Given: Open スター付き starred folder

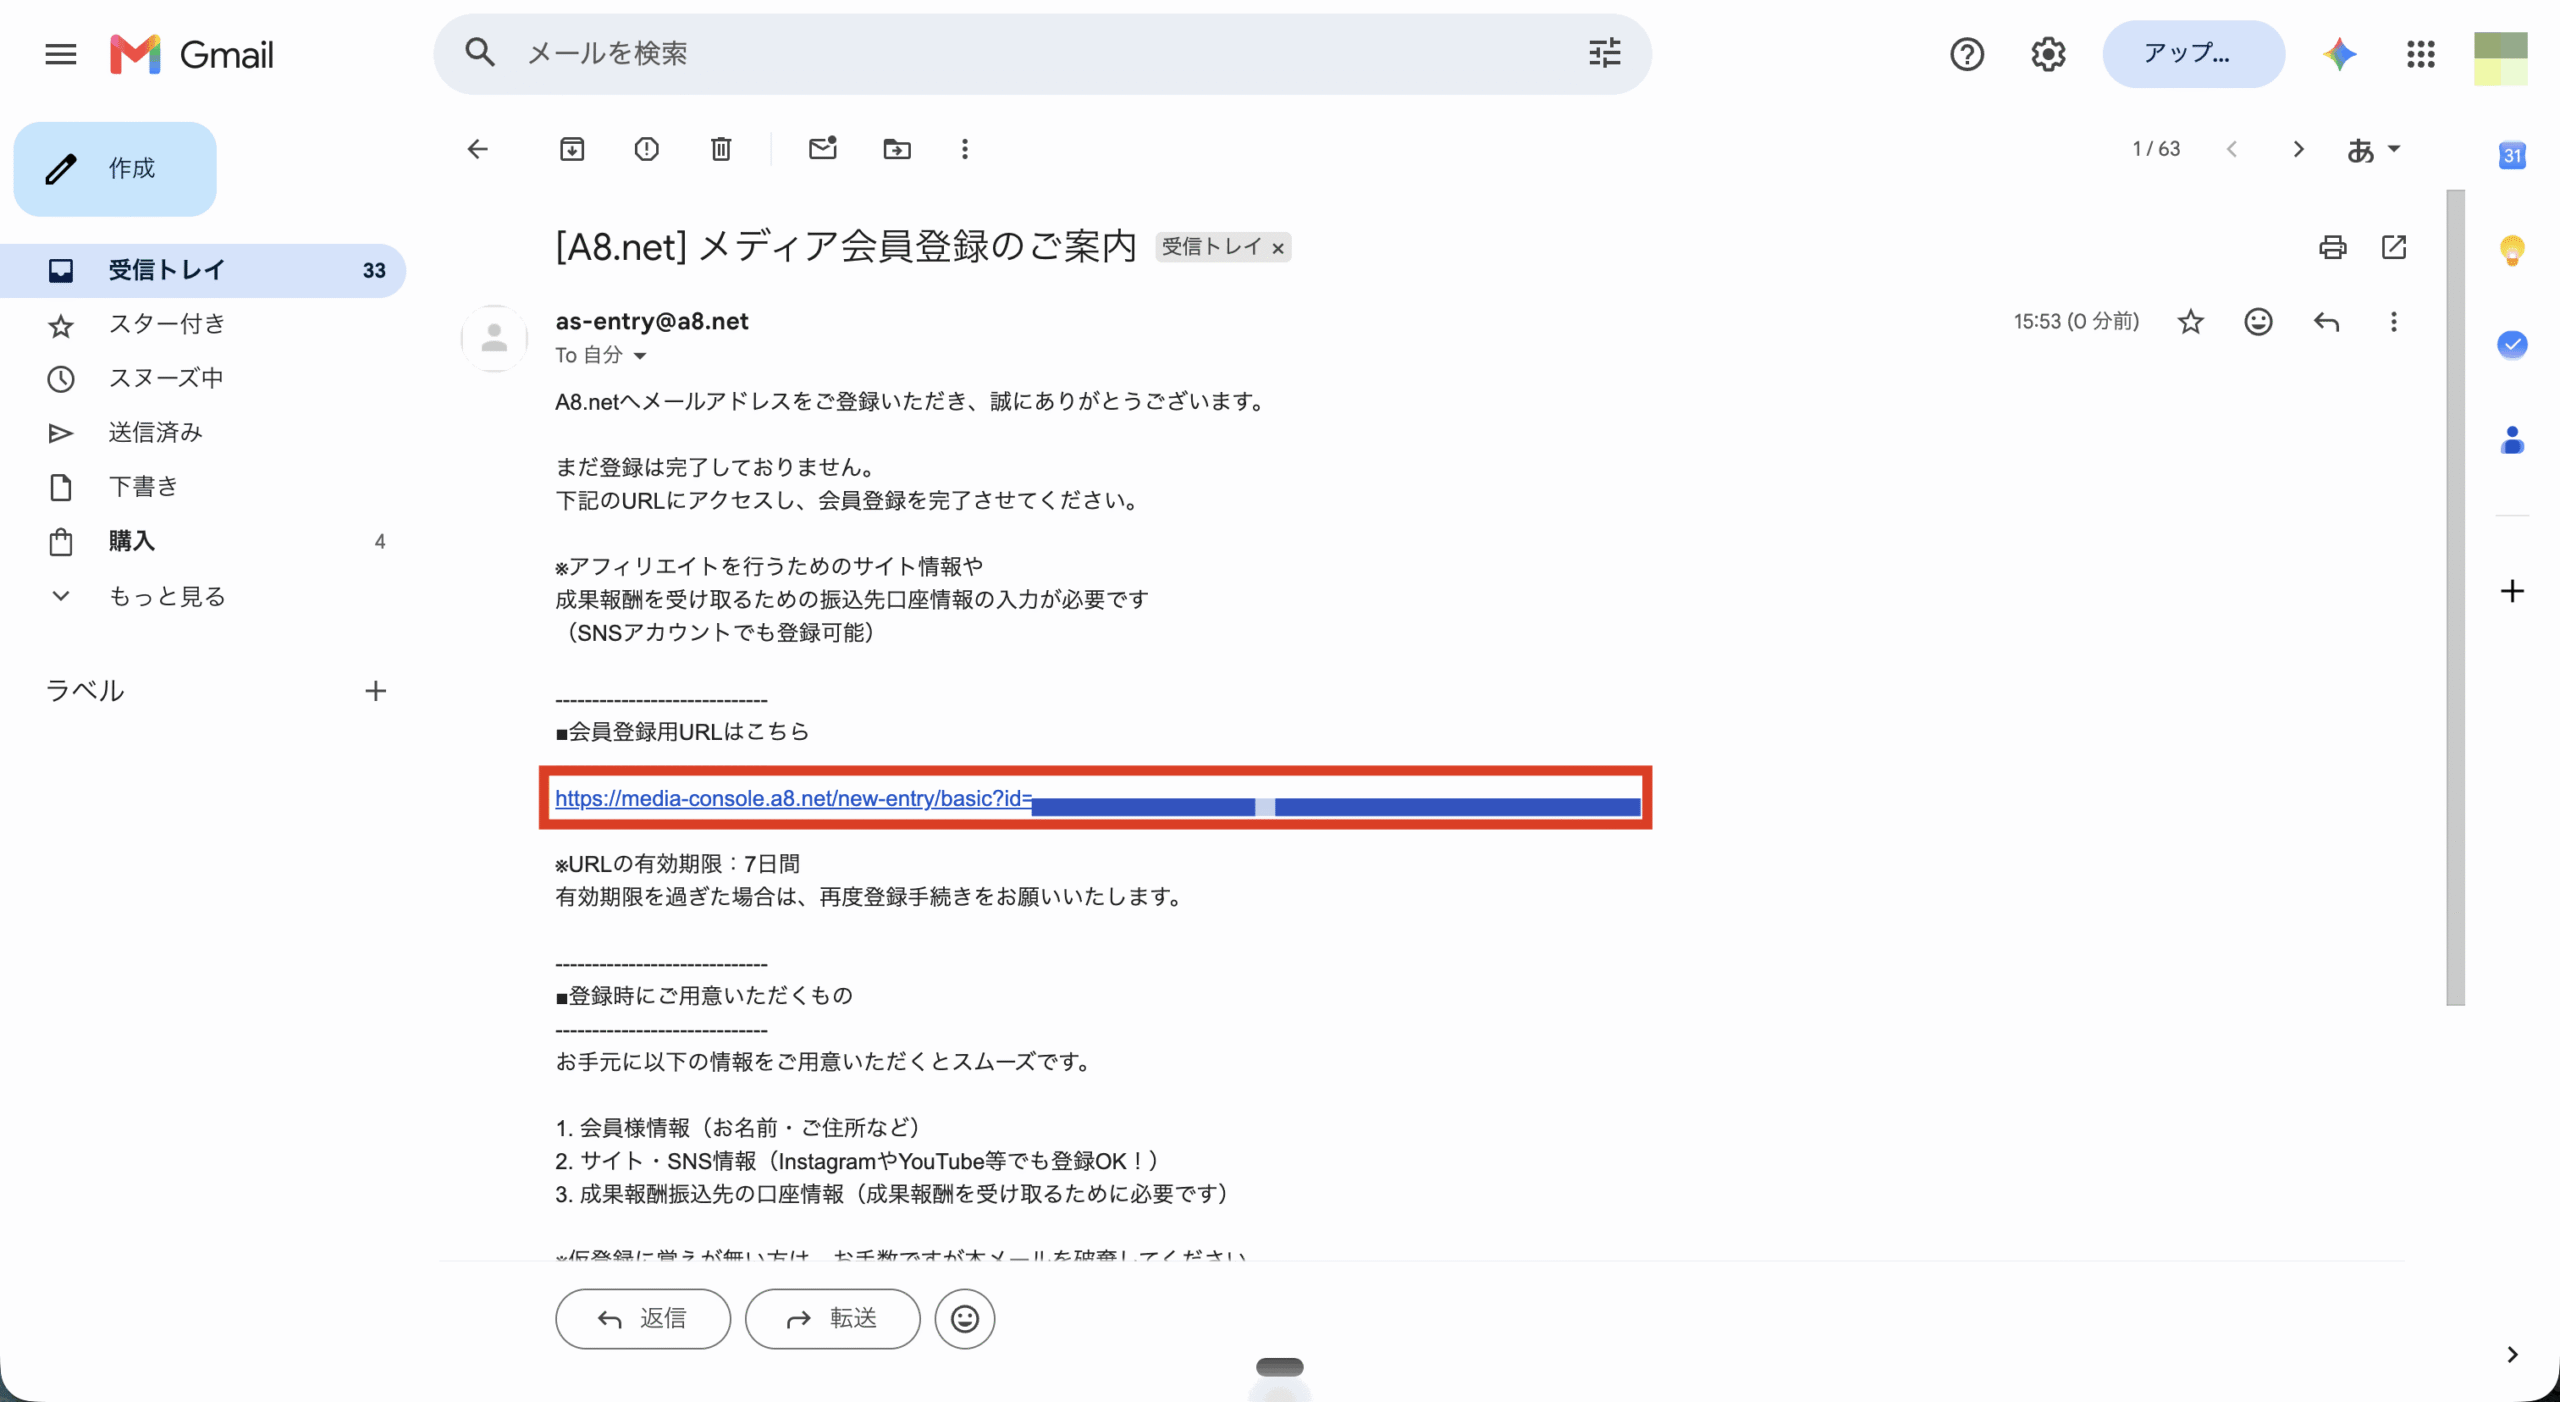Looking at the screenshot, I should coord(203,325).
